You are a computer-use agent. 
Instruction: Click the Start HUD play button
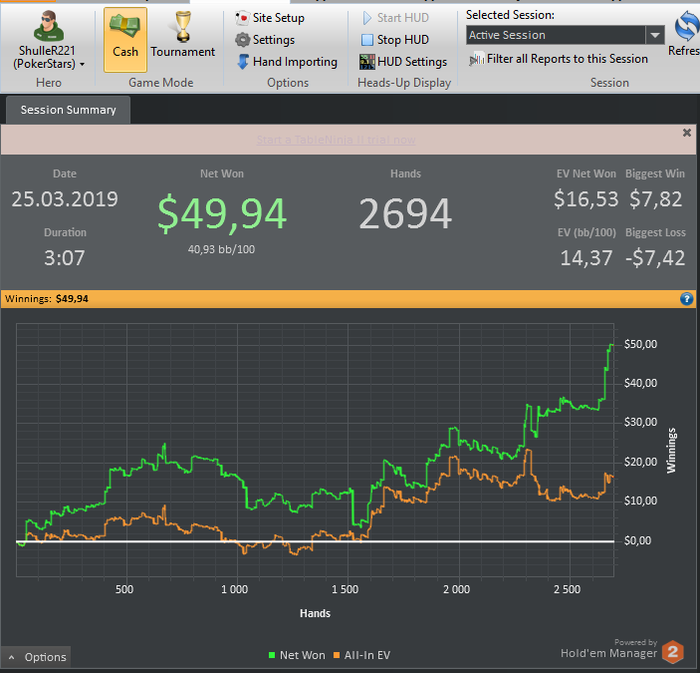pyautogui.click(x=396, y=18)
